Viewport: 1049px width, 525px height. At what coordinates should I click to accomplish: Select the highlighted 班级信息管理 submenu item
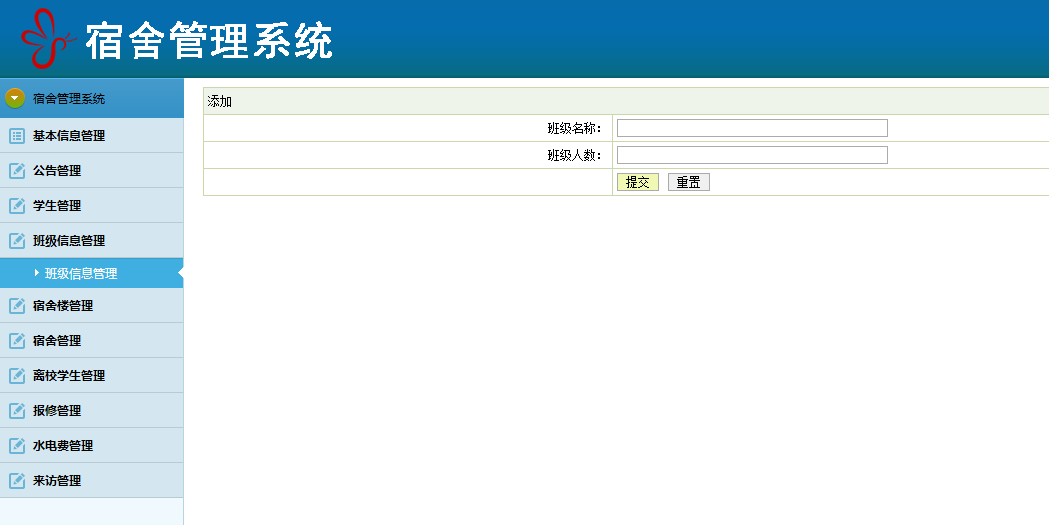tap(92, 273)
